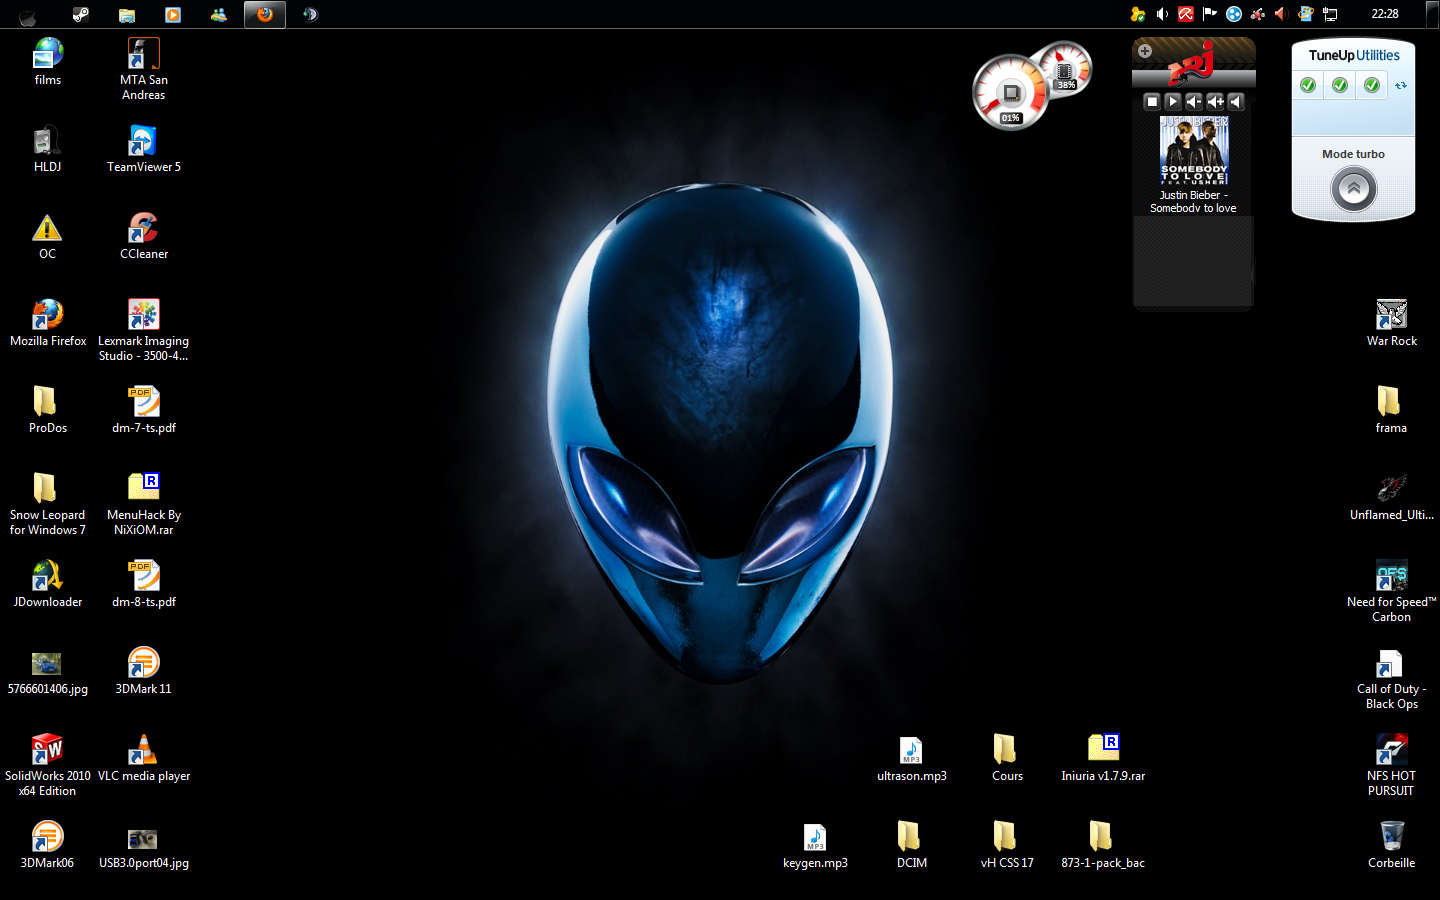Expand the NRJ radio gadget with plus icon

pos(1145,51)
